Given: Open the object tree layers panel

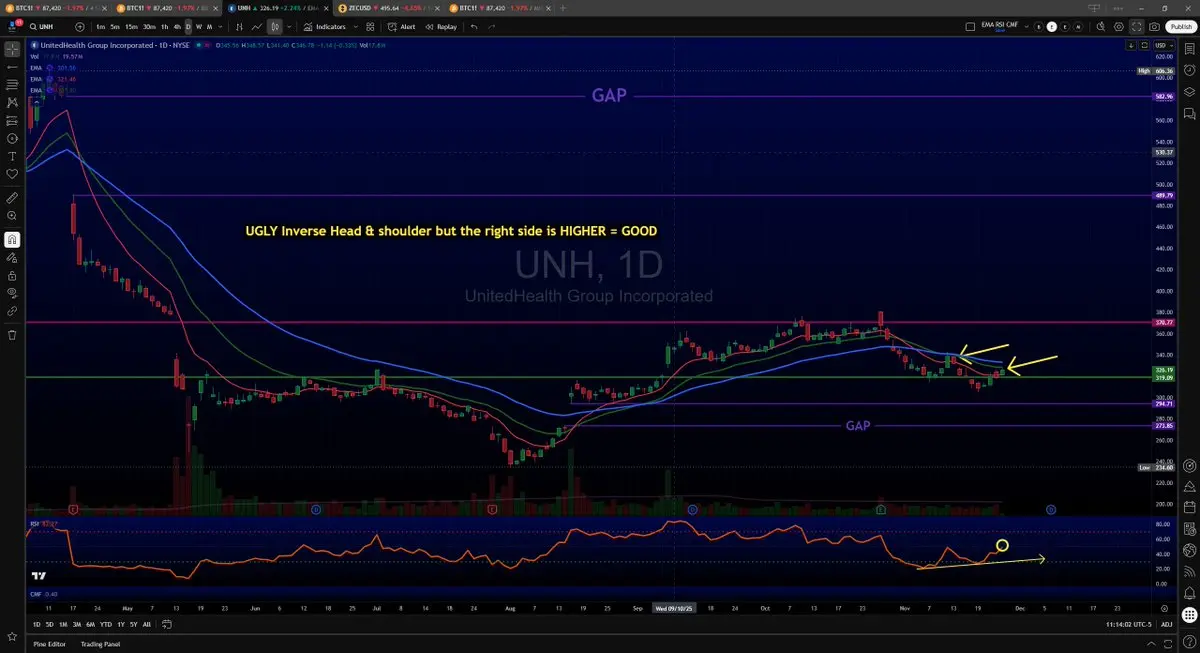Looking at the screenshot, I should point(1190,92).
